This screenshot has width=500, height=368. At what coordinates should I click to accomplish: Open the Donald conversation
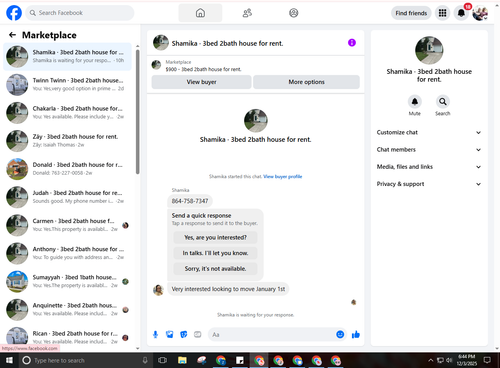point(68,169)
